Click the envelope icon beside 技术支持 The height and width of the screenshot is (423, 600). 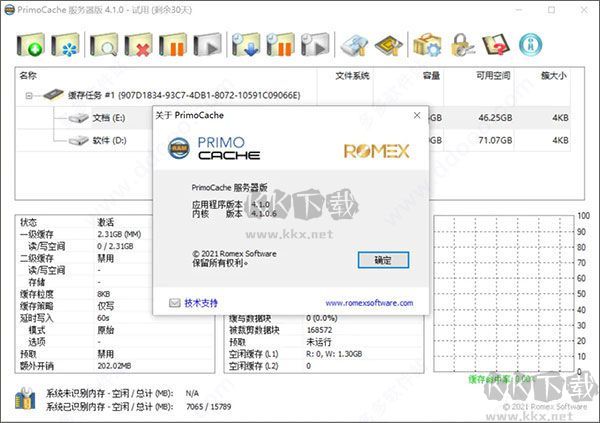tap(174, 303)
